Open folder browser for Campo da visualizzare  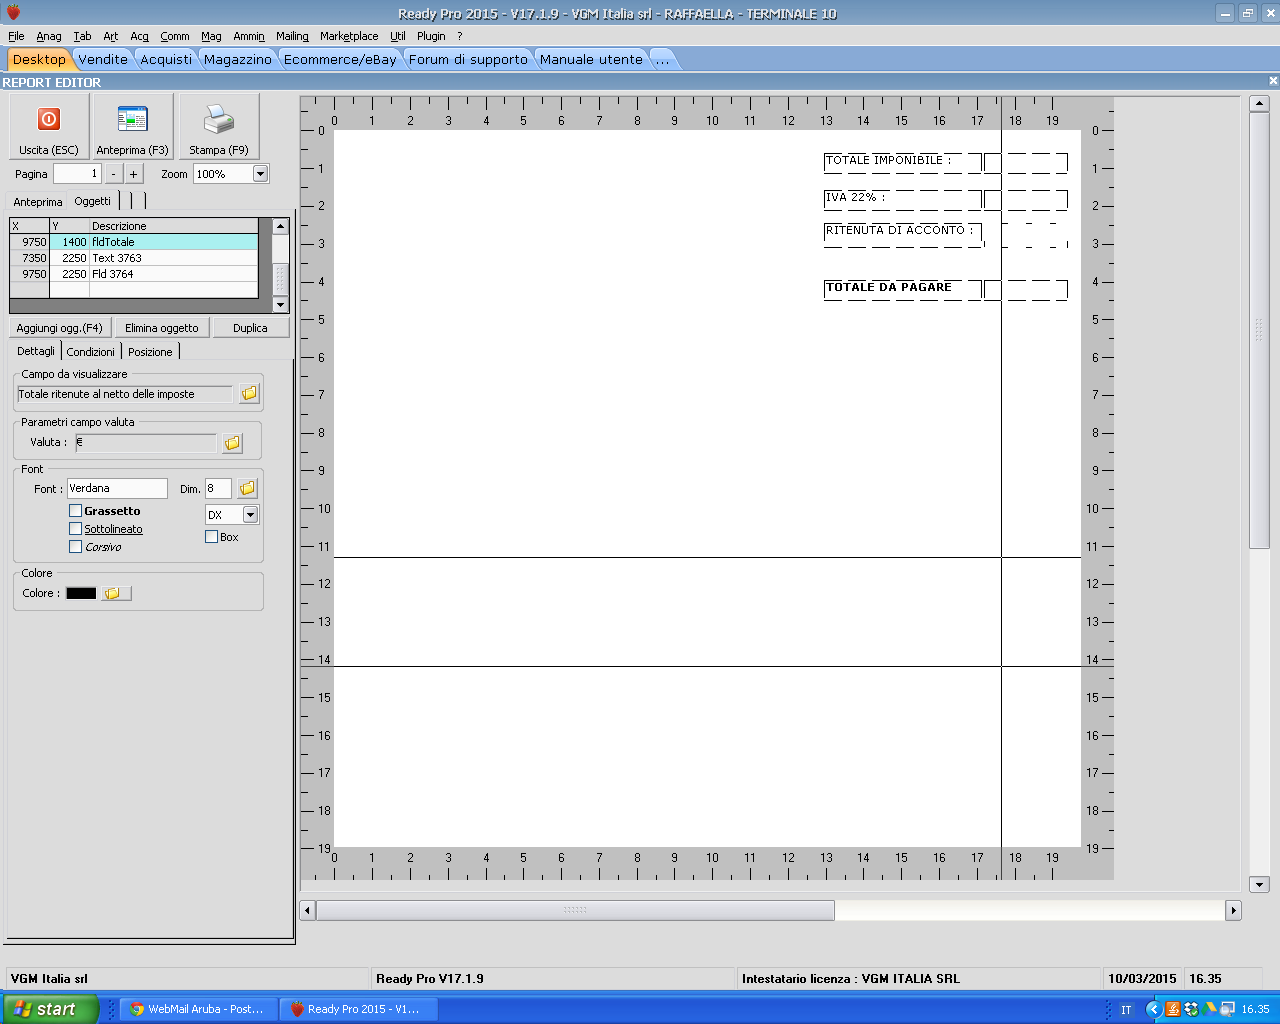249,394
